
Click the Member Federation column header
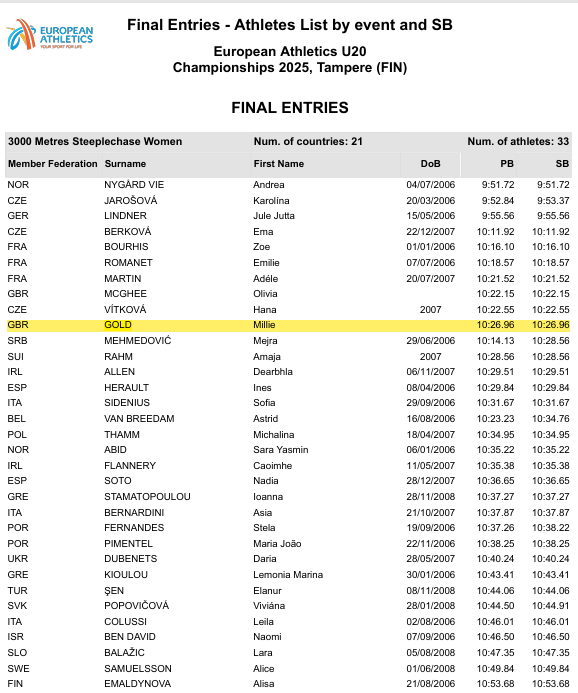click(x=53, y=164)
